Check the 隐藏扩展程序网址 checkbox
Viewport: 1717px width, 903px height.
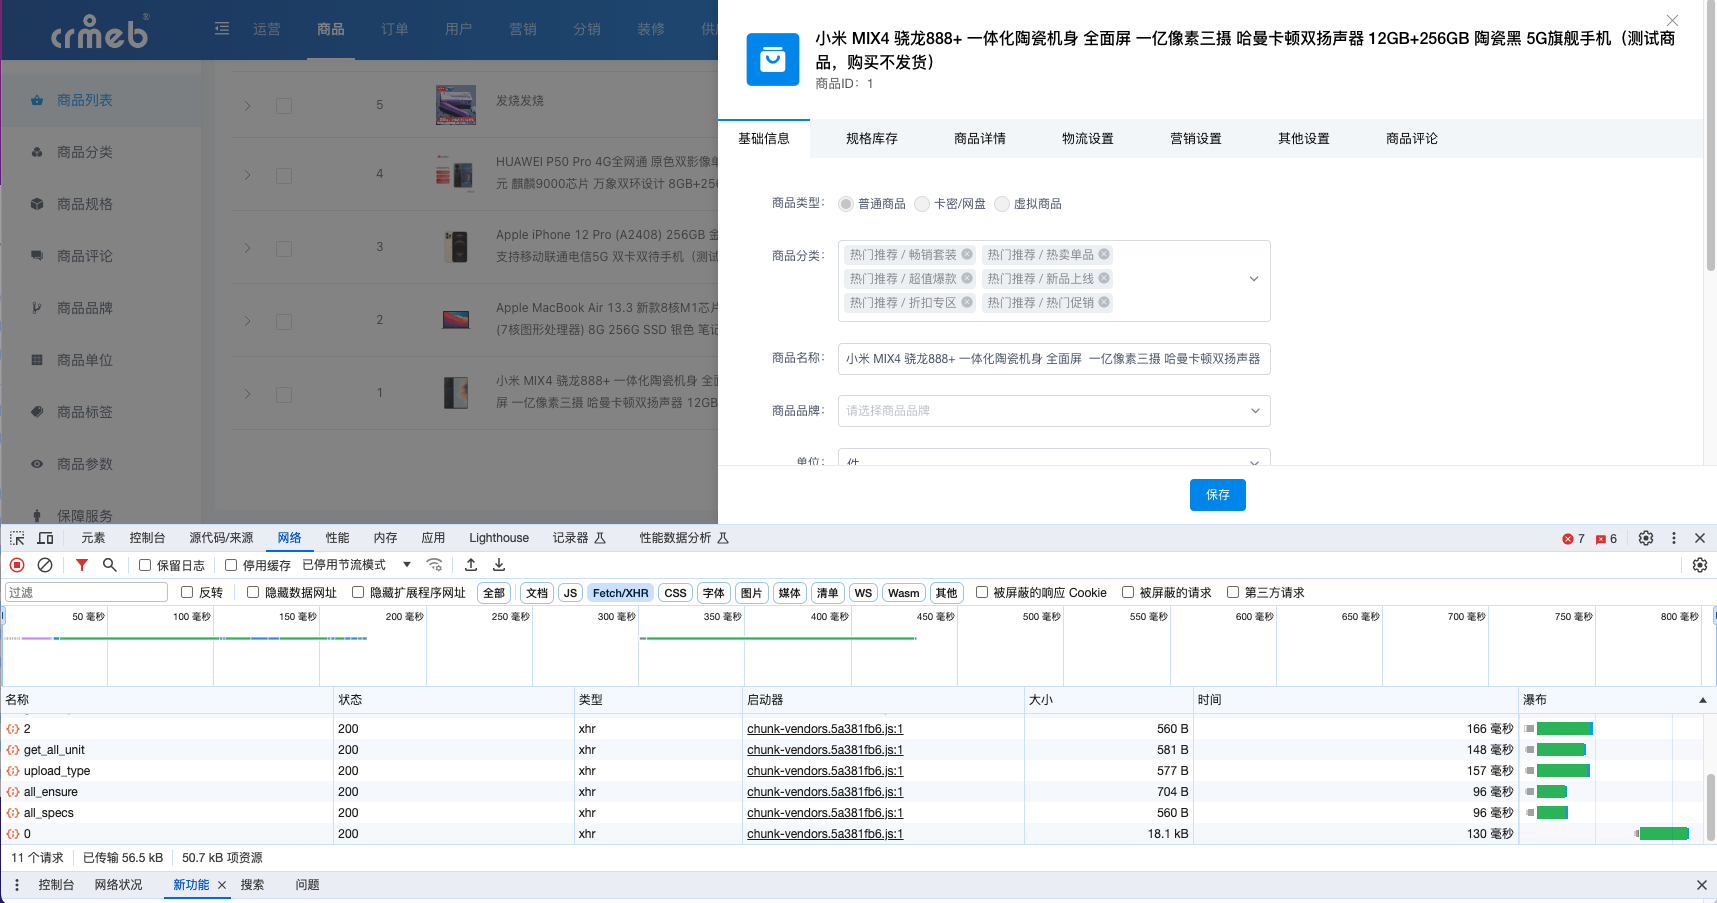click(358, 592)
